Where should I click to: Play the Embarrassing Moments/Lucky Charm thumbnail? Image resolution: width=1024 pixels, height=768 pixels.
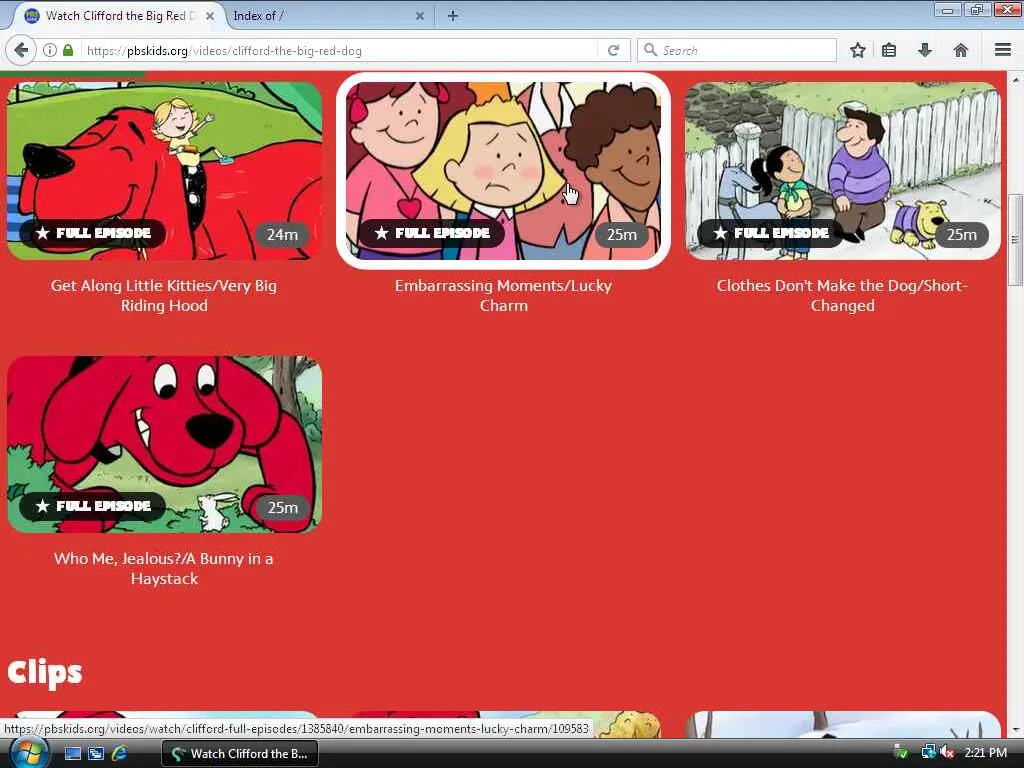(x=504, y=170)
